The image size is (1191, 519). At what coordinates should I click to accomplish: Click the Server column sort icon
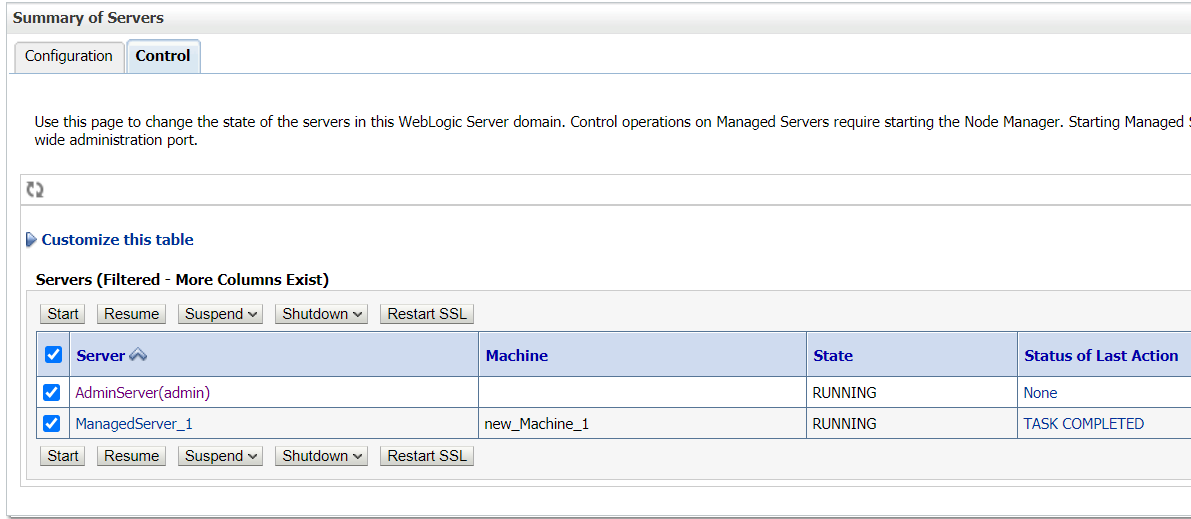pos(138,355)
